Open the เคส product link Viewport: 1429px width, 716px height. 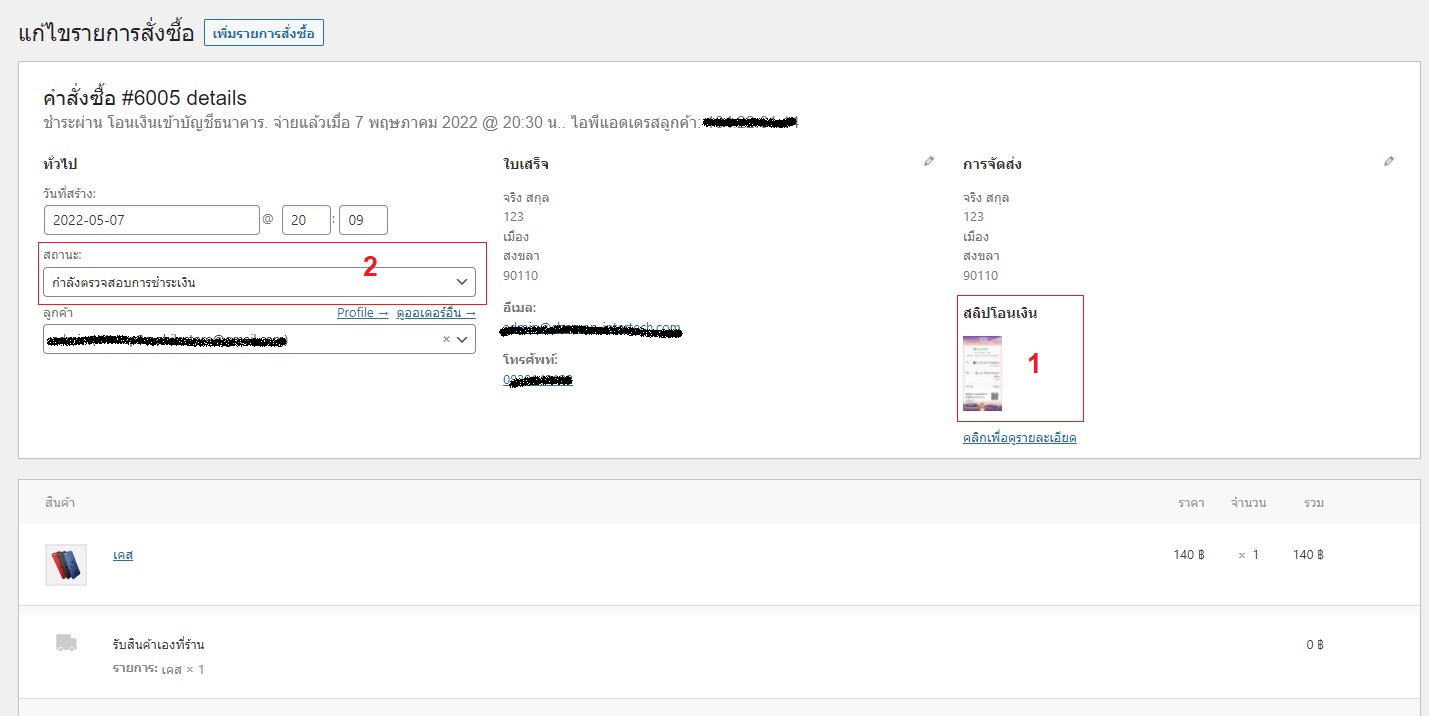point(123,555)
